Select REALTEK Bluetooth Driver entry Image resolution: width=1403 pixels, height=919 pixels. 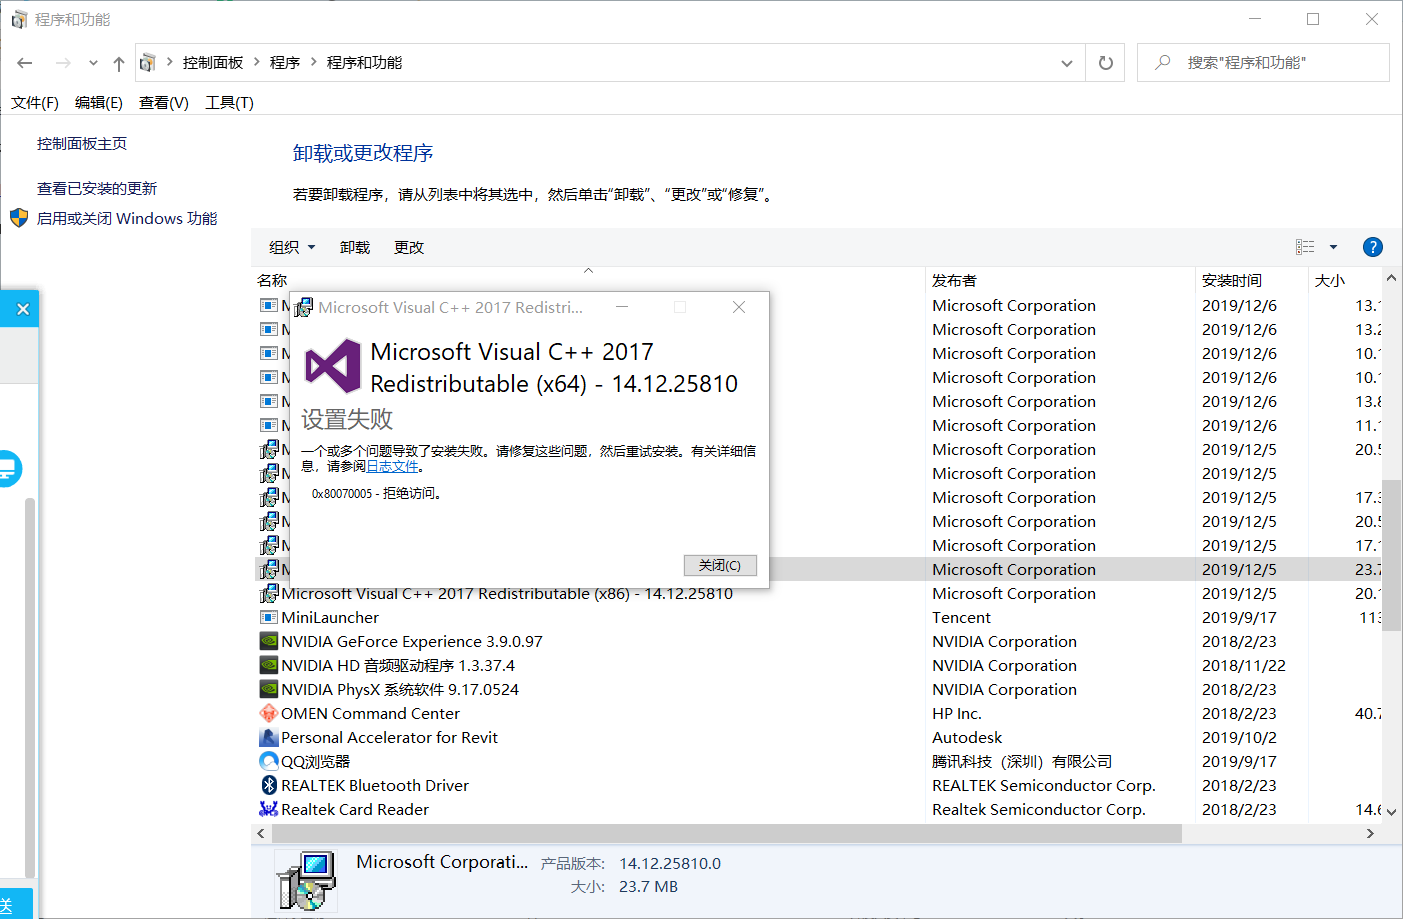pos(375,786)
